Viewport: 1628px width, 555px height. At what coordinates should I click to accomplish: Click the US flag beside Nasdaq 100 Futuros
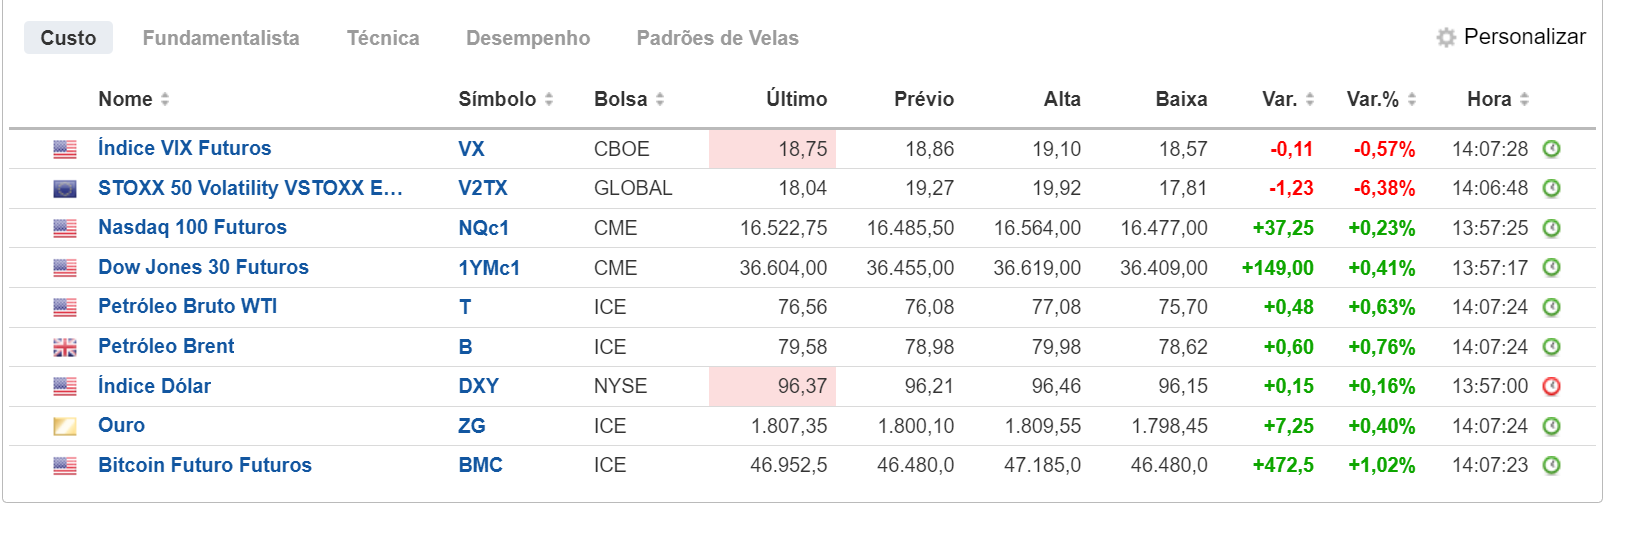[65, 228]
